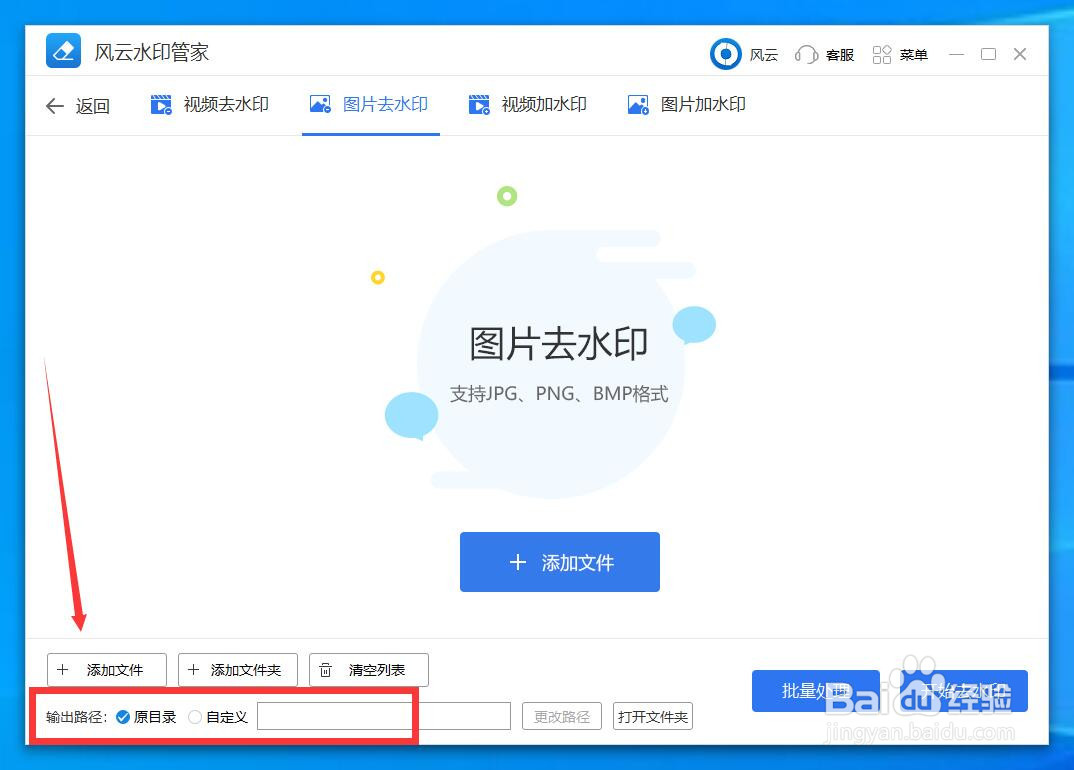The width and height of the screenshot is (1074, 770).
Task: Switch to the 图片加水印 tab
Action: [x=685, y=104]
